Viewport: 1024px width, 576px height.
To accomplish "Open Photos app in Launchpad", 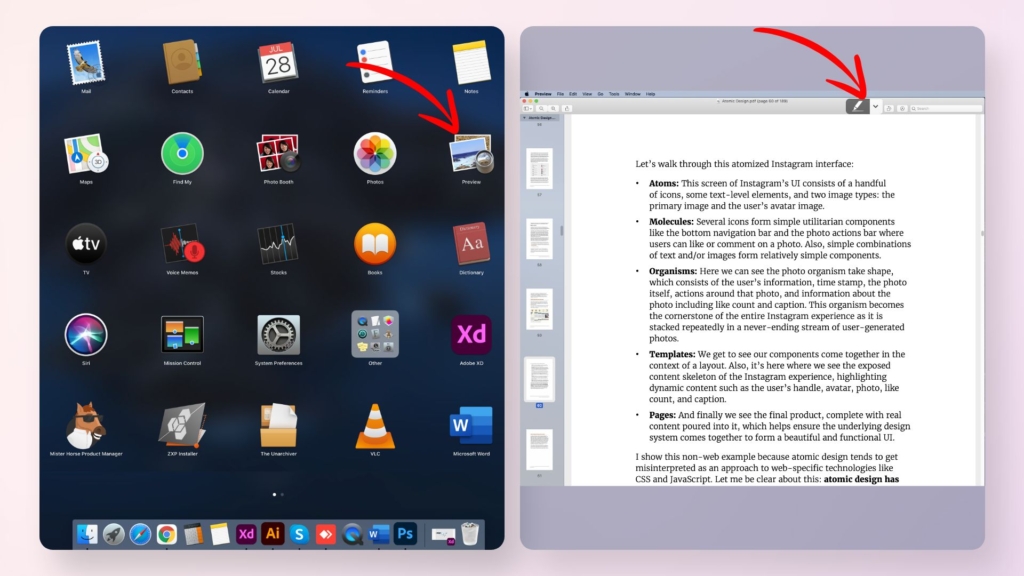I will tap(375, 153).
